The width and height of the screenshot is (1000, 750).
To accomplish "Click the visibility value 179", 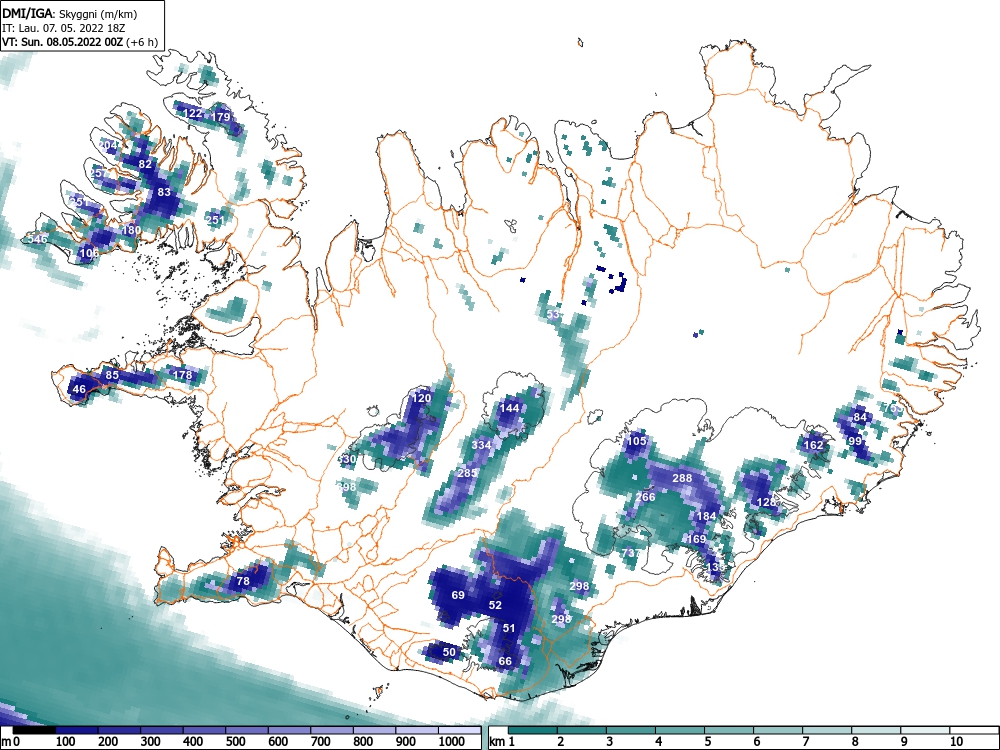I will [220, 117].
